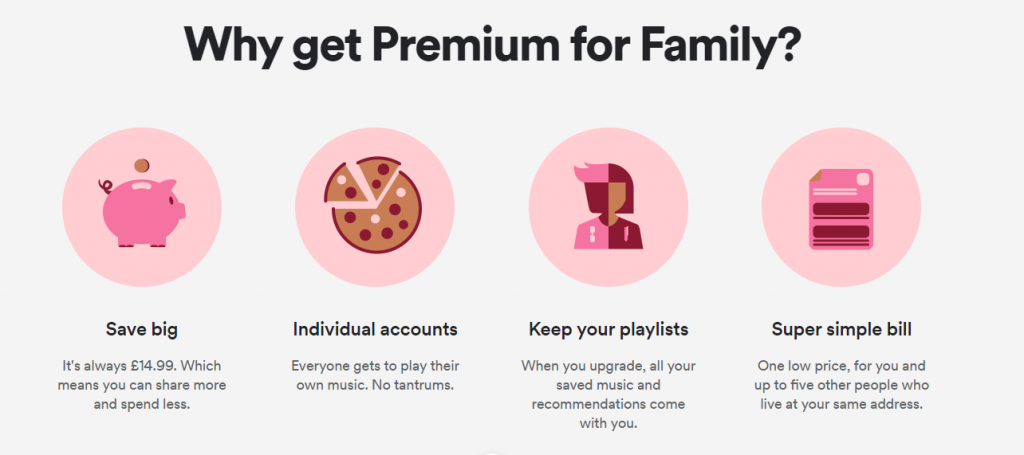Click the two-tone person face icon

coord(608,206)
